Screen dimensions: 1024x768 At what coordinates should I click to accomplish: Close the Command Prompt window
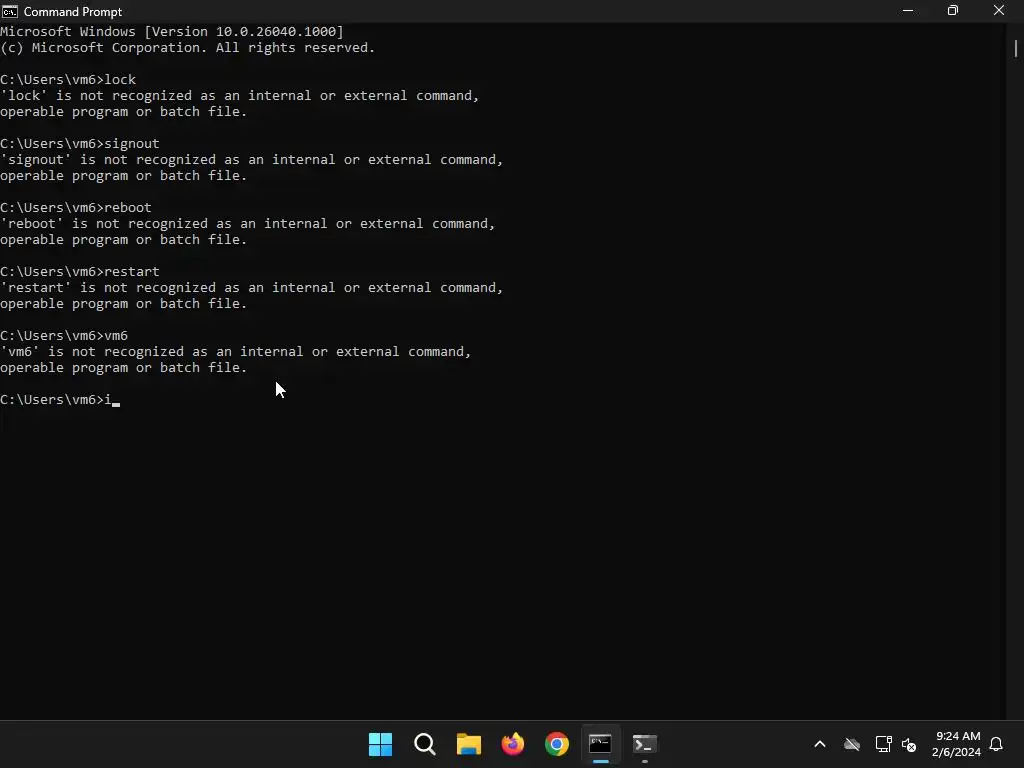coord(999,10)
